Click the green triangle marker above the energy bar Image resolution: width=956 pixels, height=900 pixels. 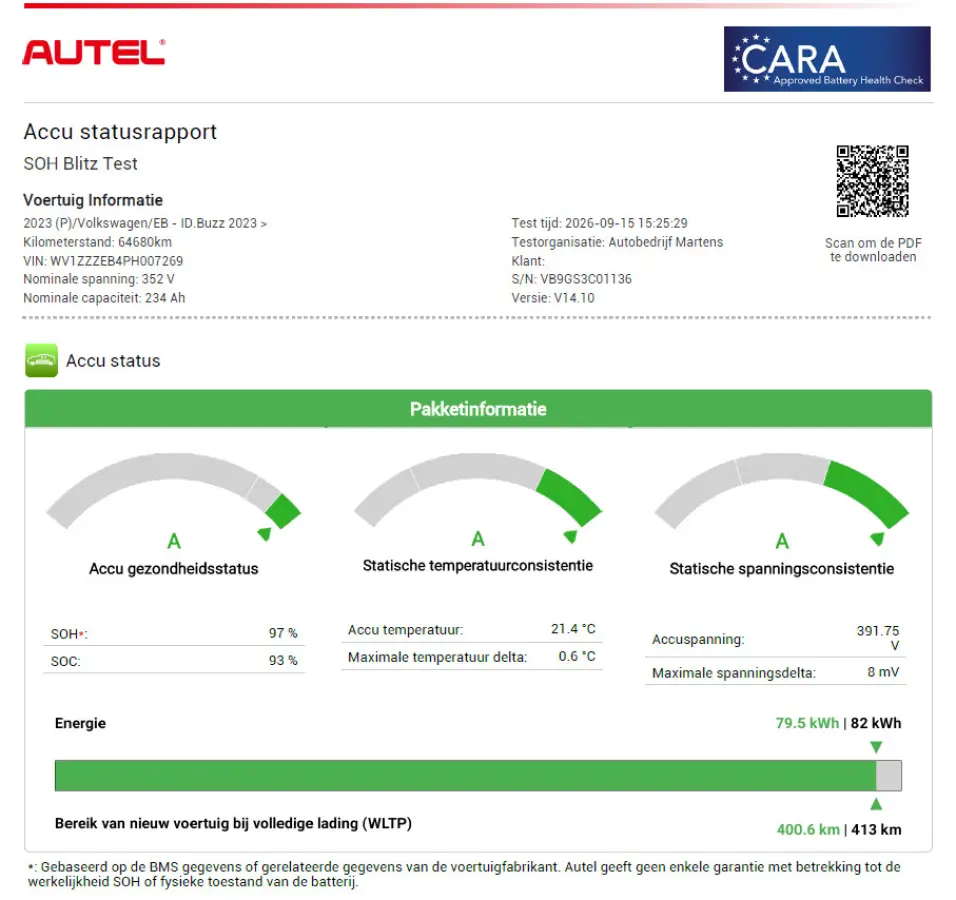(x=876, y=747)
